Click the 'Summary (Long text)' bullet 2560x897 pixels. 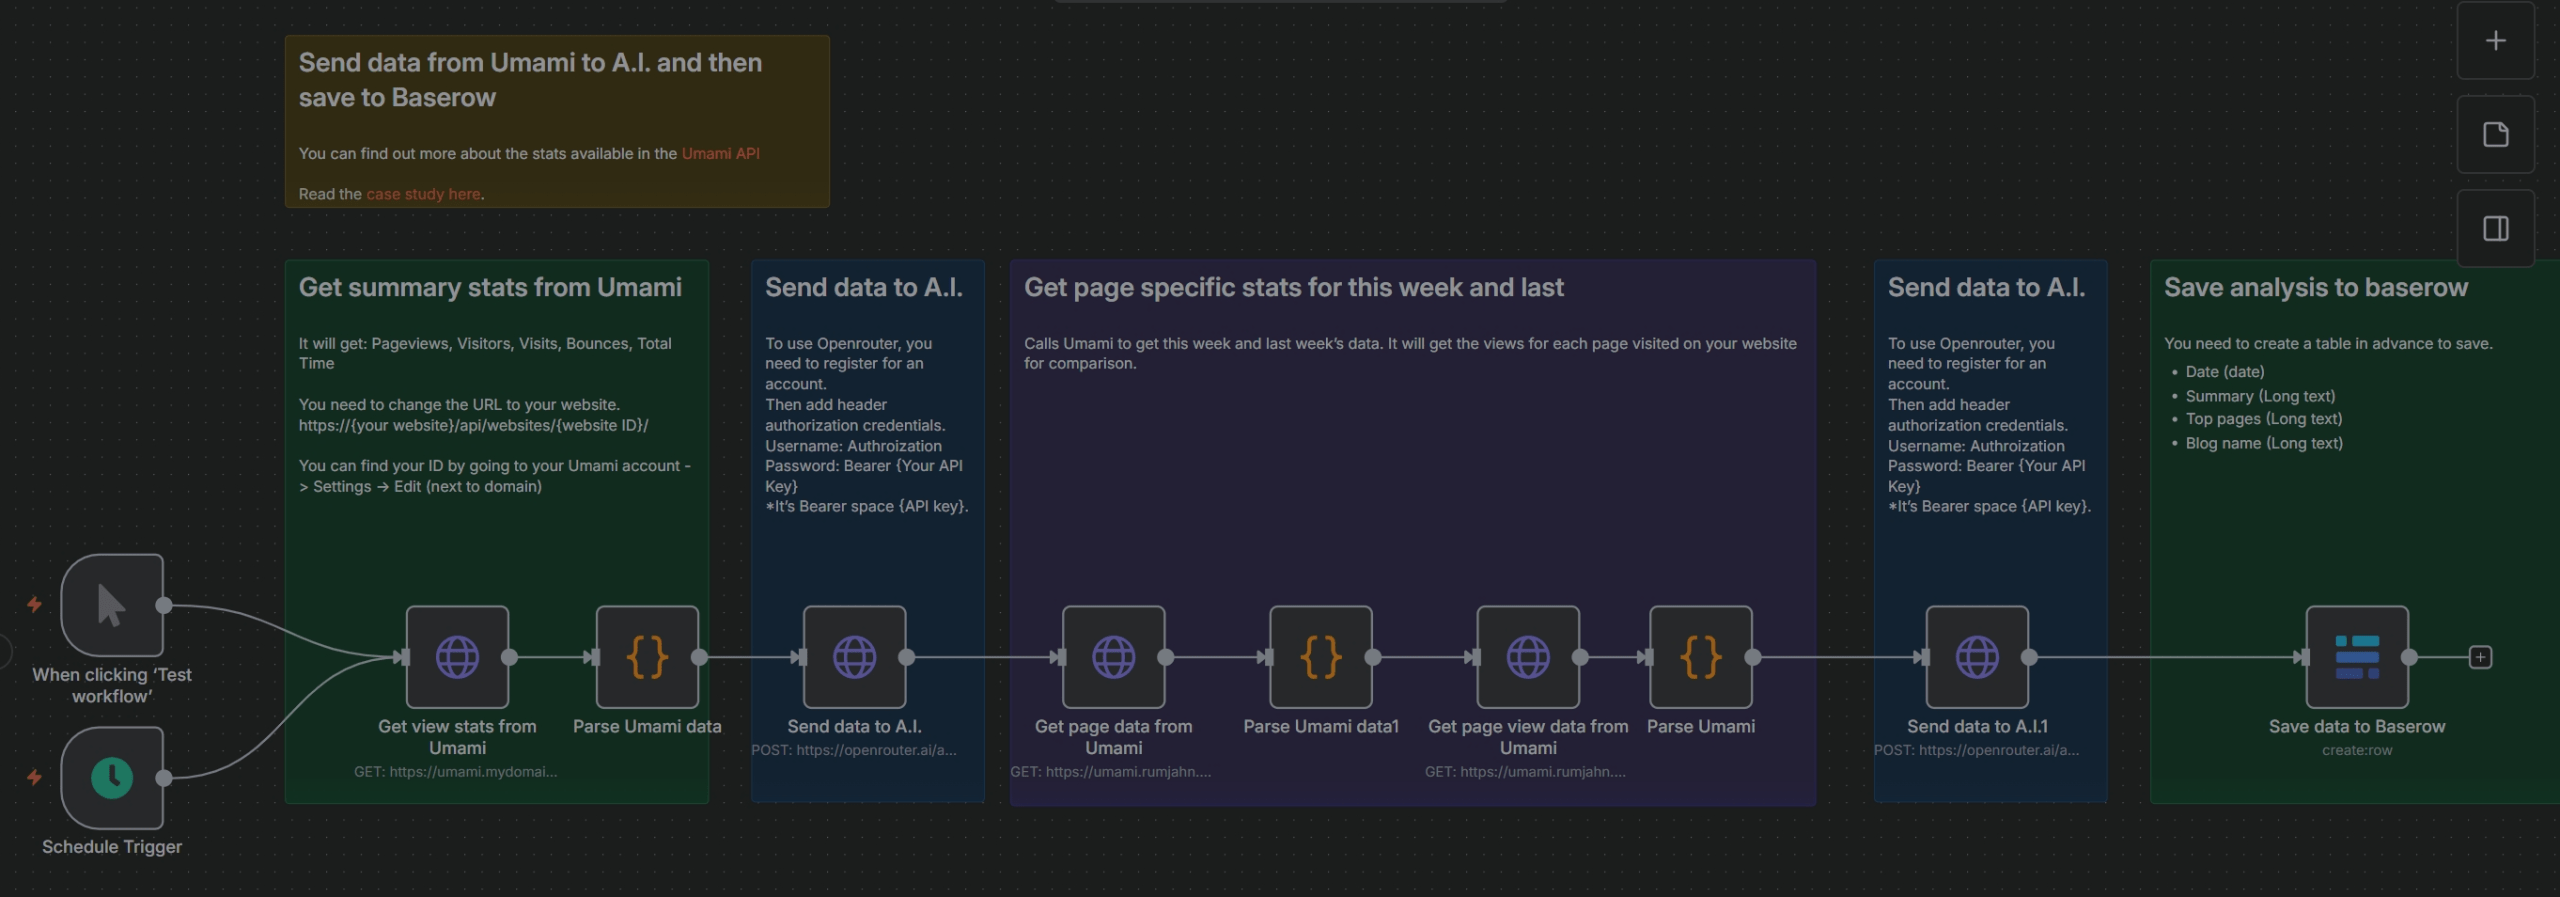pos(2260,396)
